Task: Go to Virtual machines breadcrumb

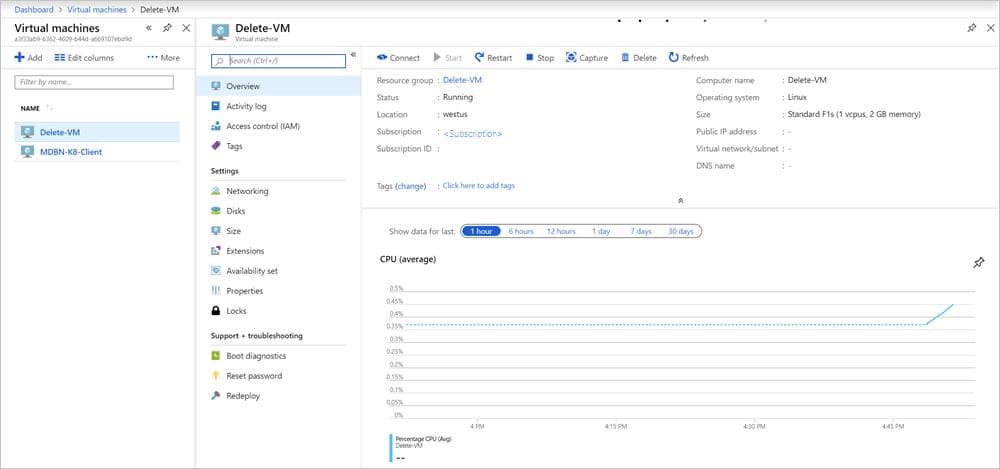Action: click(97, 10)
